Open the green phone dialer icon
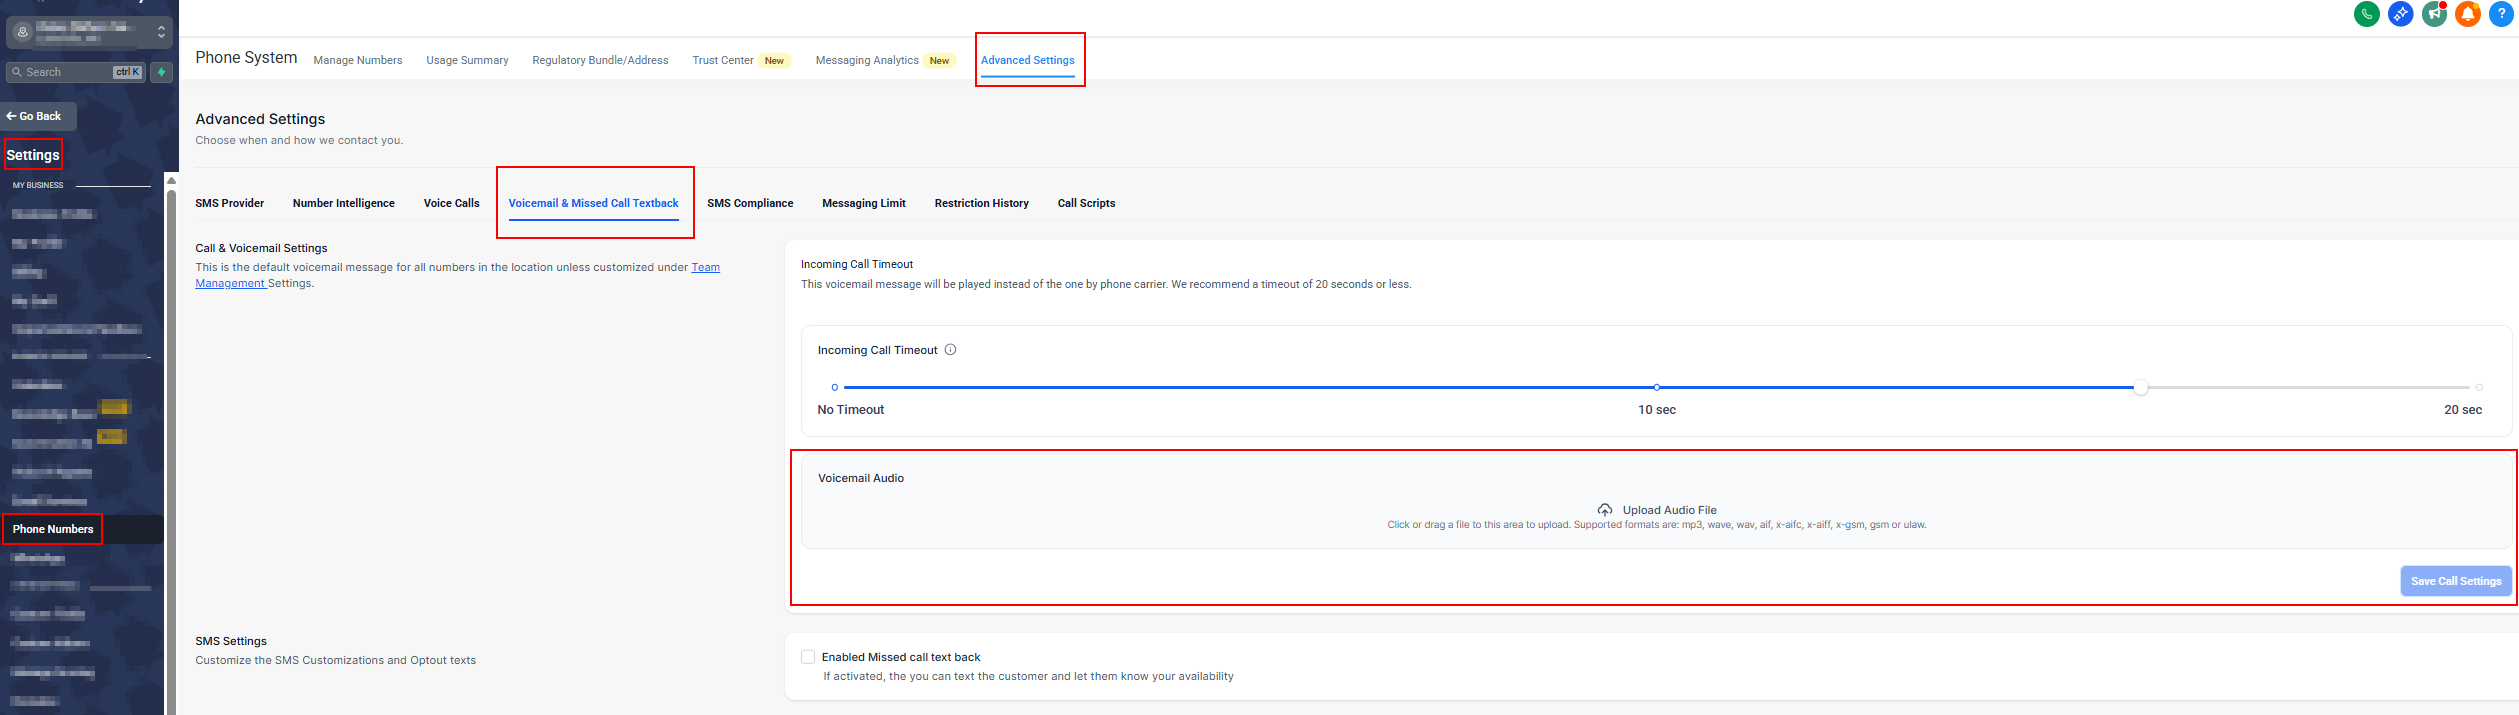This screenshot has width=2519, height=715. pyautogui.click(x=2367, y=14)
